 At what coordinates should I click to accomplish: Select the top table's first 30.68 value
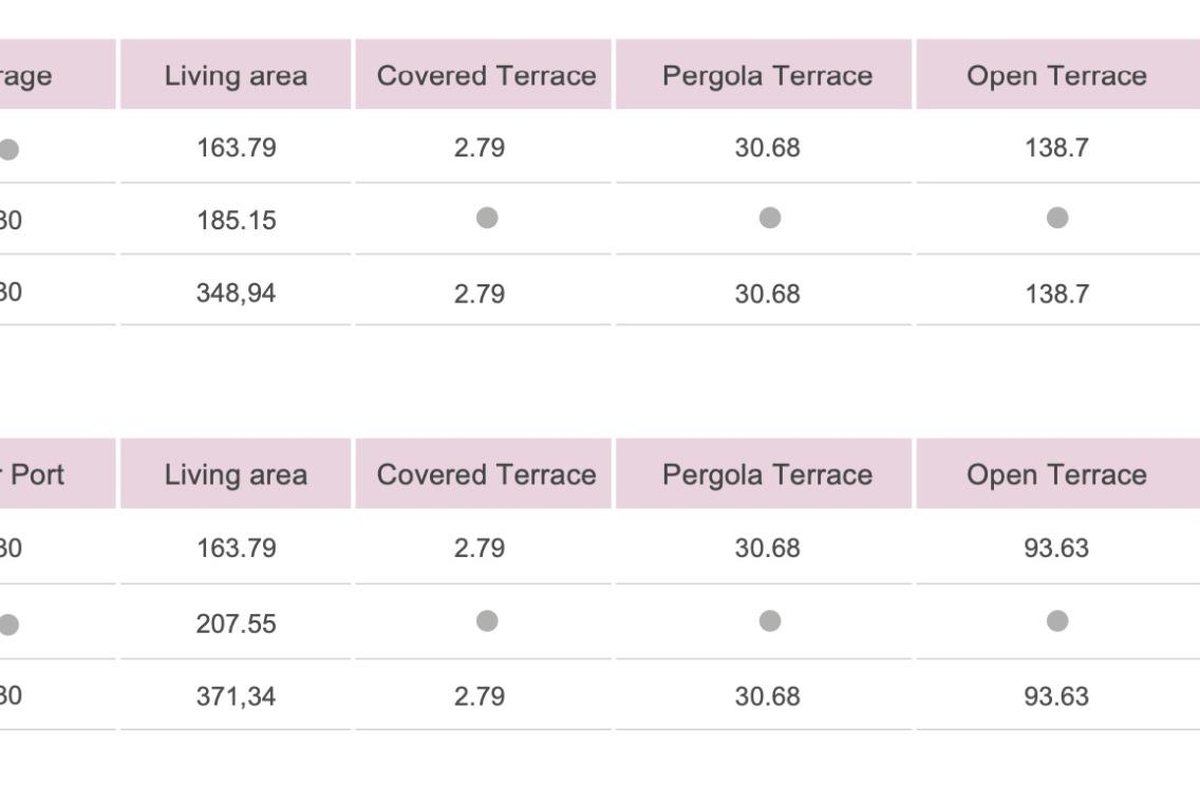(x=767, y=148)
